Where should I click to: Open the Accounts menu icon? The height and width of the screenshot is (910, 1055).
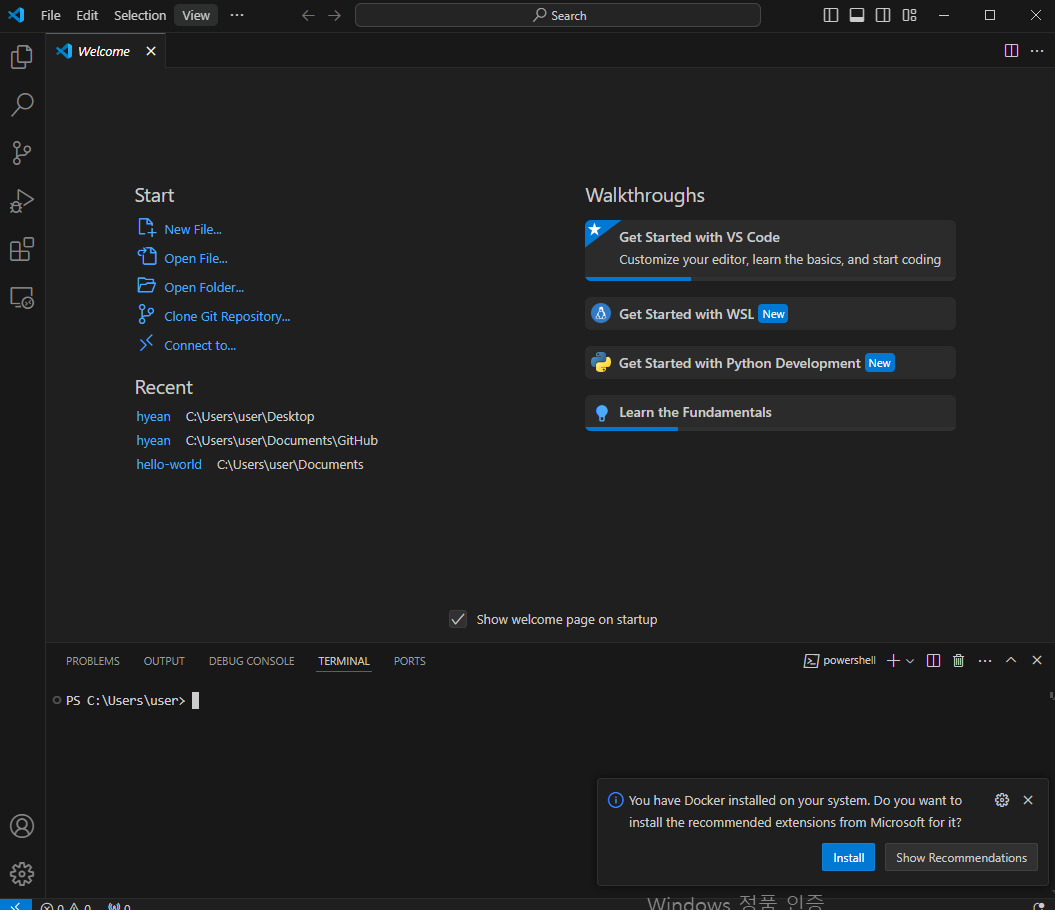[22, 826]
